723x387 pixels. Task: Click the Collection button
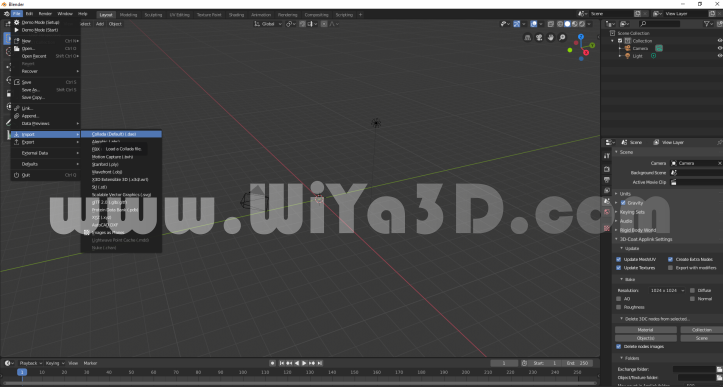click(x=701, y=330)
